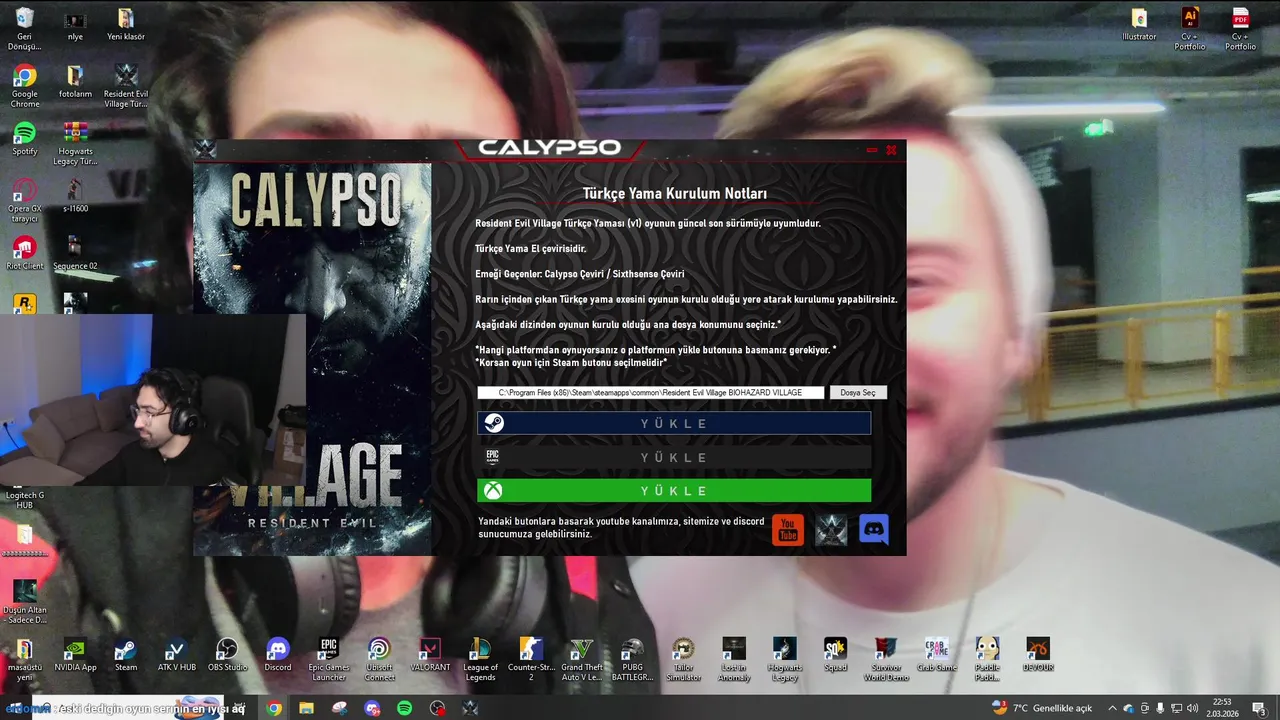The image size is (1280, 720).
Task: Select the Sequence 02 video file icon
Action: pos(75,253)
